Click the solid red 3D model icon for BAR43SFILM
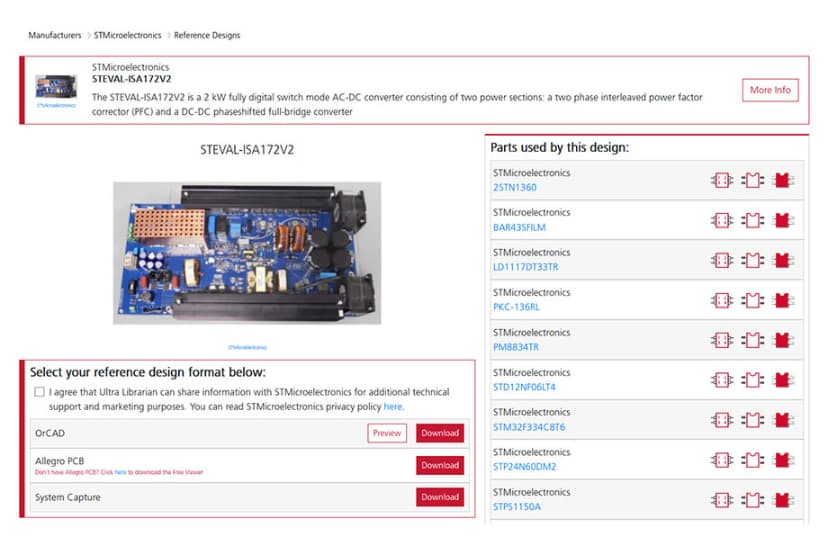The height and width of the screenshot is (552, 828). (x=784, y=220)
